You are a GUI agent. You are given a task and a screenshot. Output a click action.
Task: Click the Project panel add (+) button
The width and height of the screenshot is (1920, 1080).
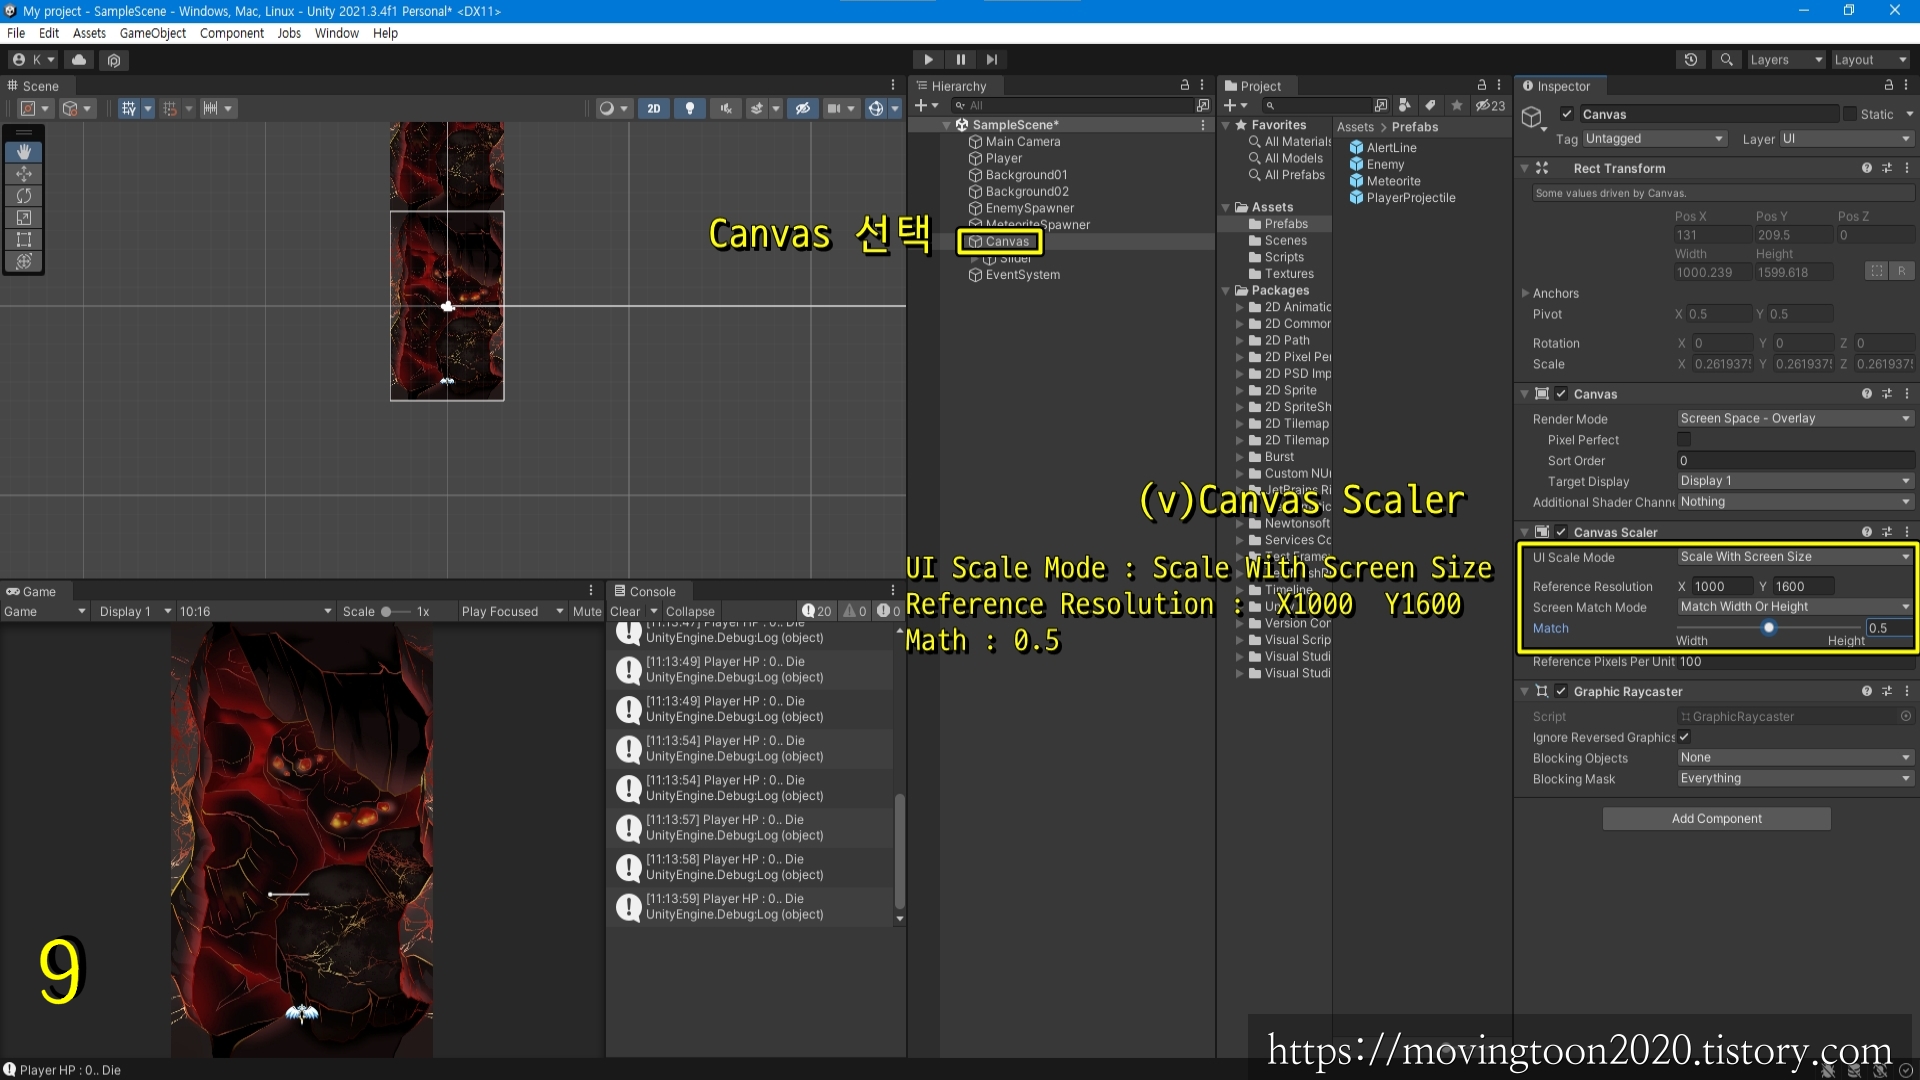click(1235, 105)
